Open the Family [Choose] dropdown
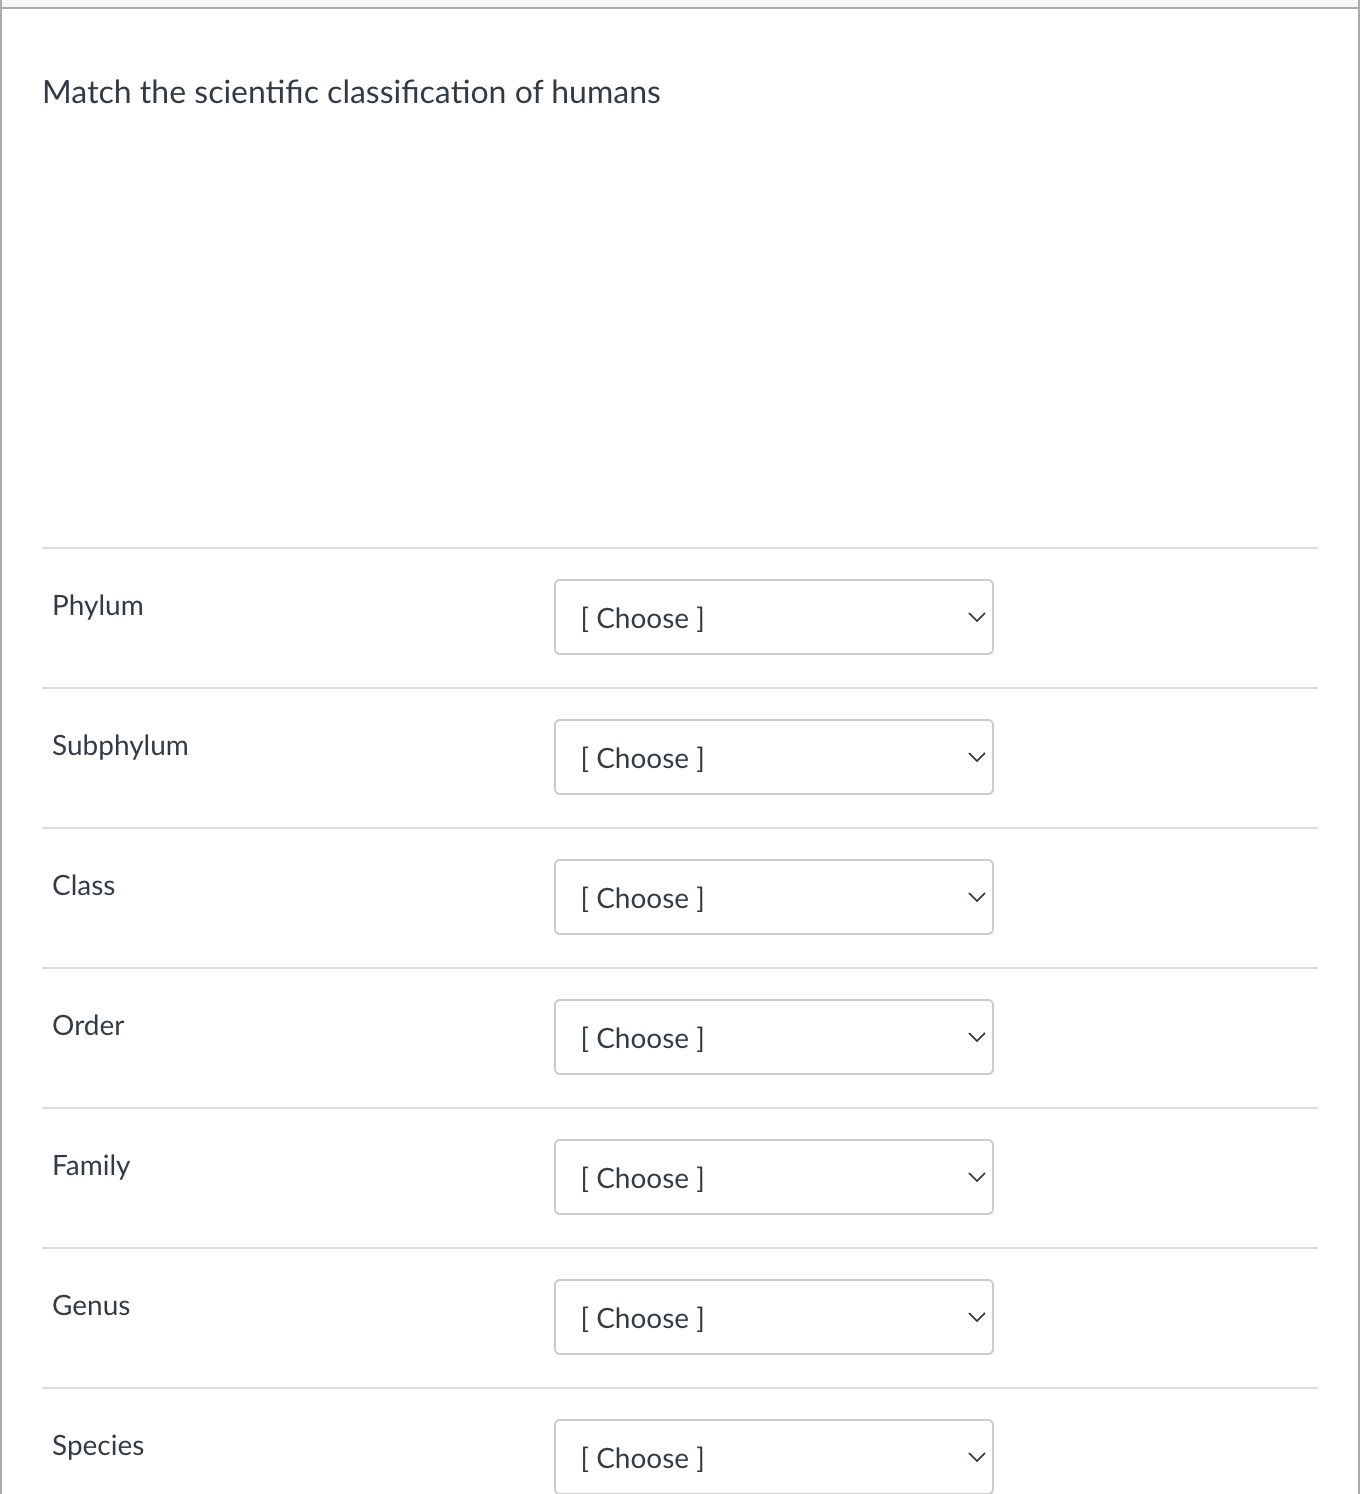1364x1494 pixels. click(x=772, y=1177)
